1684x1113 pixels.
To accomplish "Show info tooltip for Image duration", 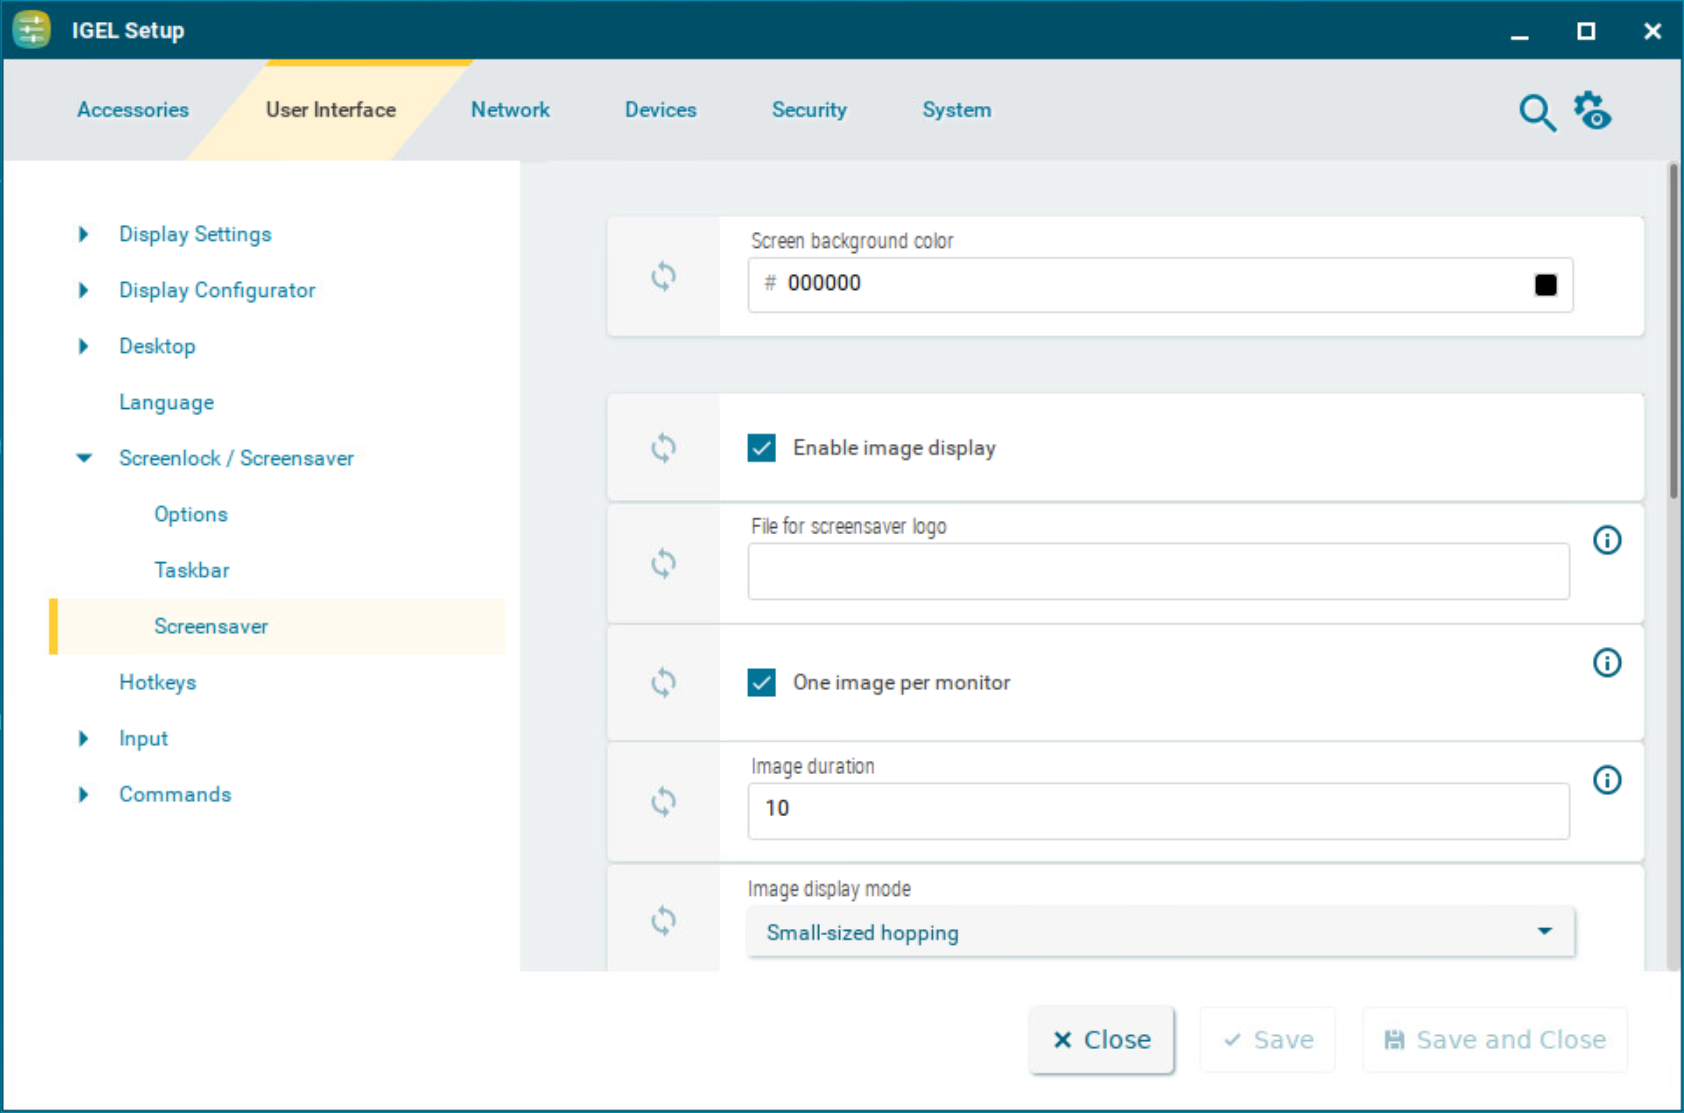I will (1607, 780).
